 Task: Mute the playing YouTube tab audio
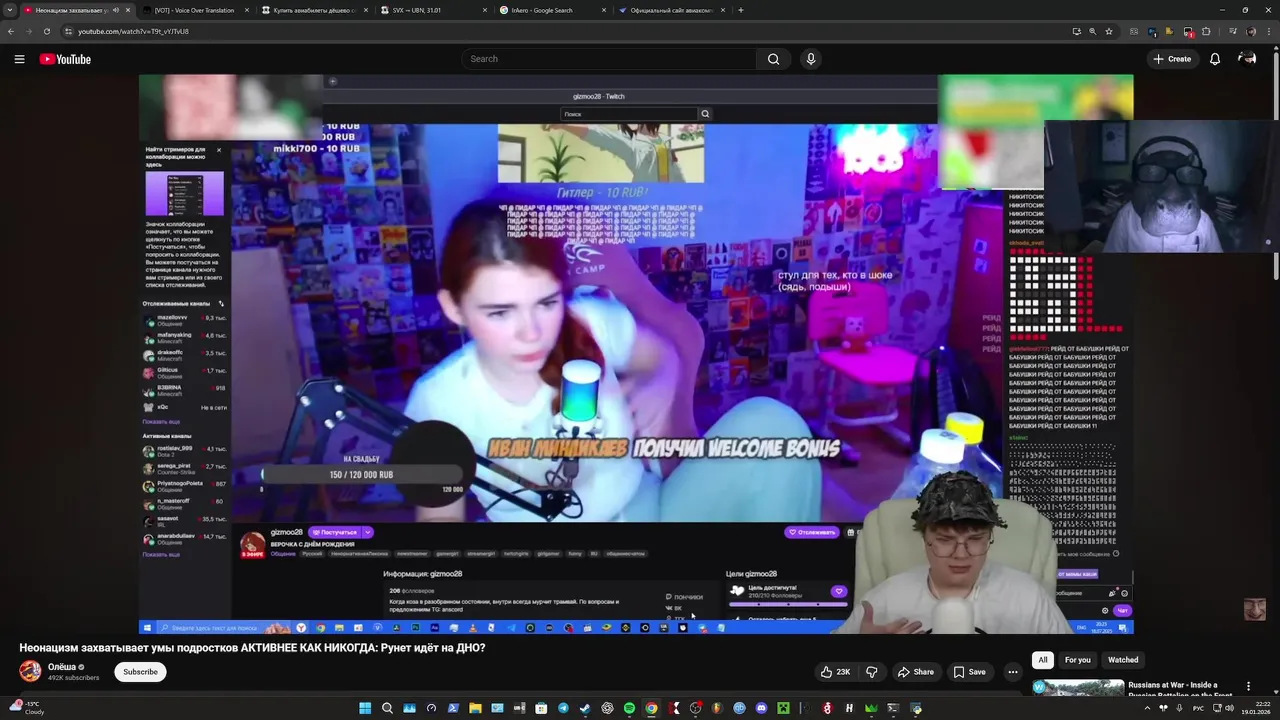(x=116, y=10)
